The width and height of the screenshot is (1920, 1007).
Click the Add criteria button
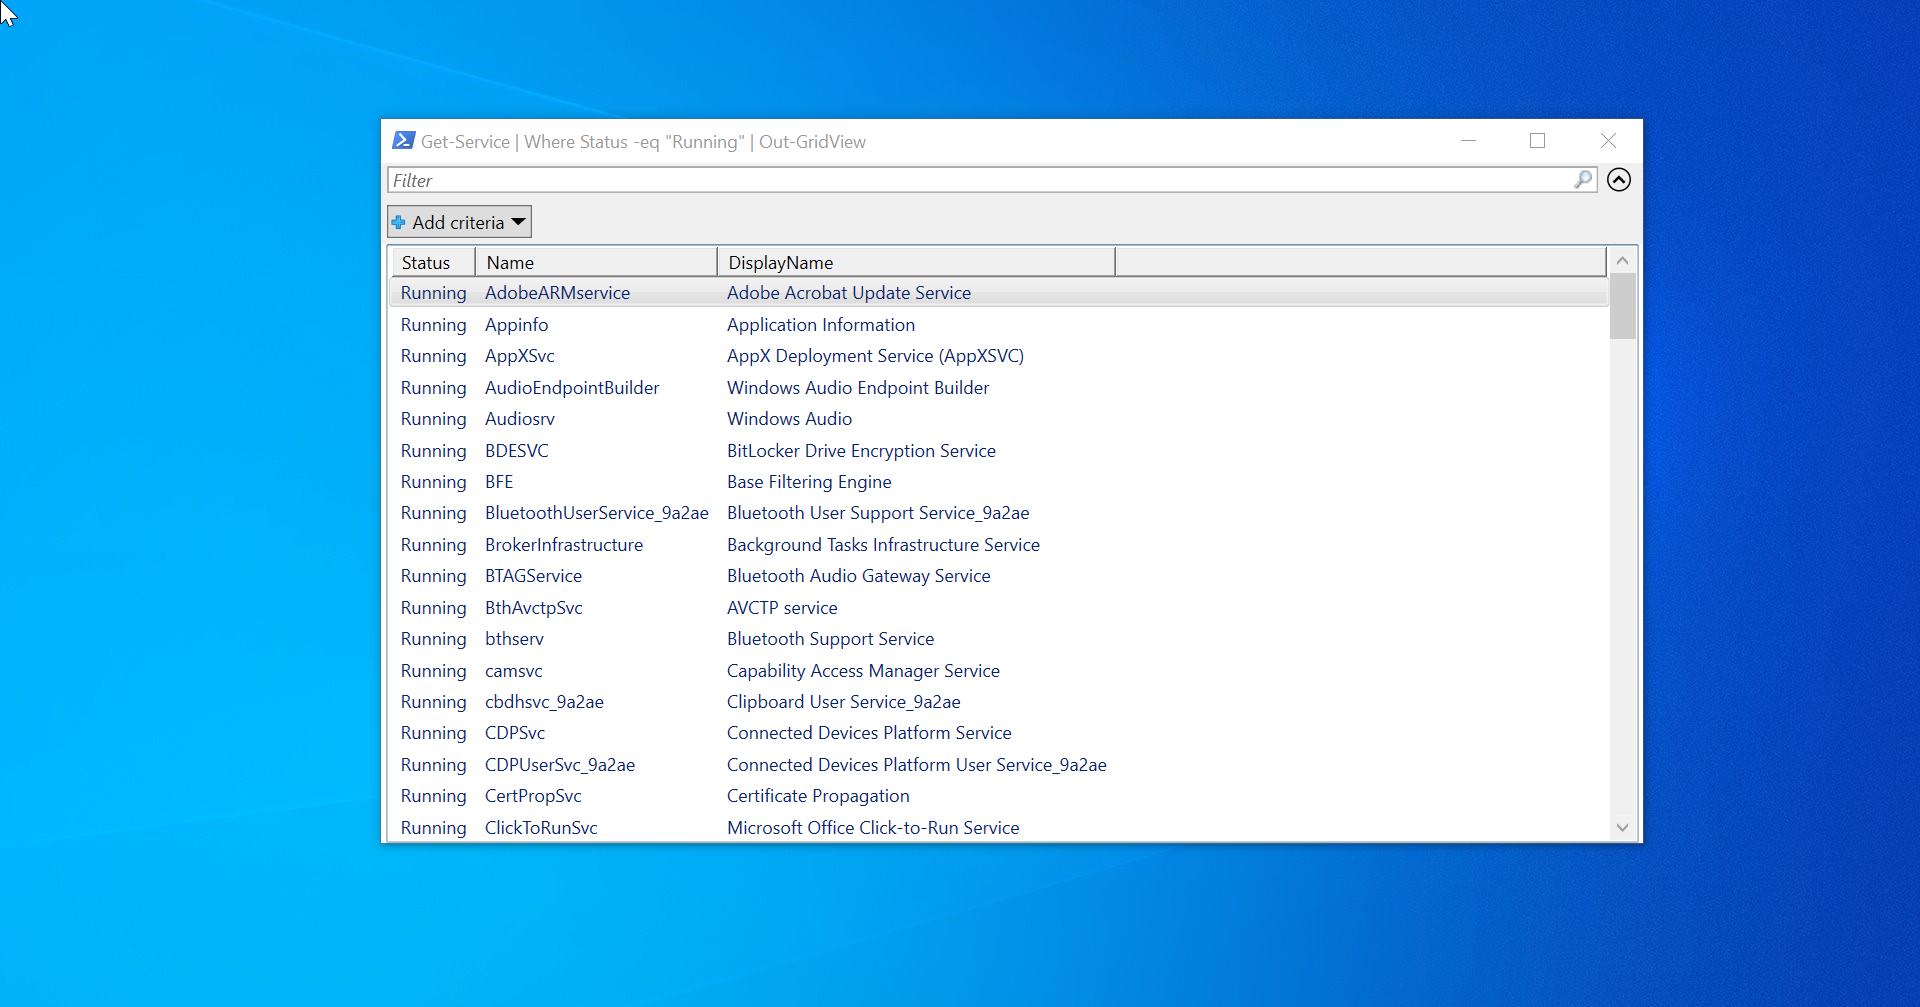pos(458,221)
